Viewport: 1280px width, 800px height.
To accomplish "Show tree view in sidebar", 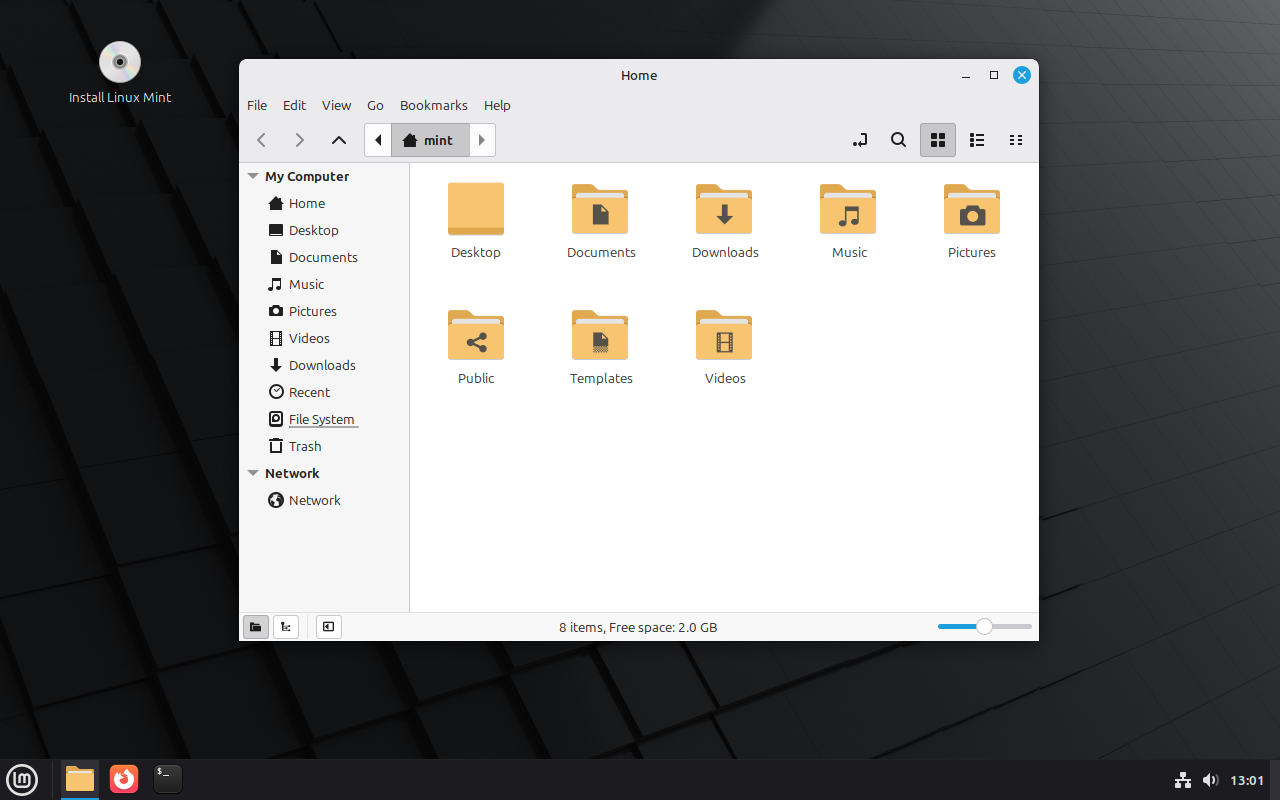I will click(286, 627).
